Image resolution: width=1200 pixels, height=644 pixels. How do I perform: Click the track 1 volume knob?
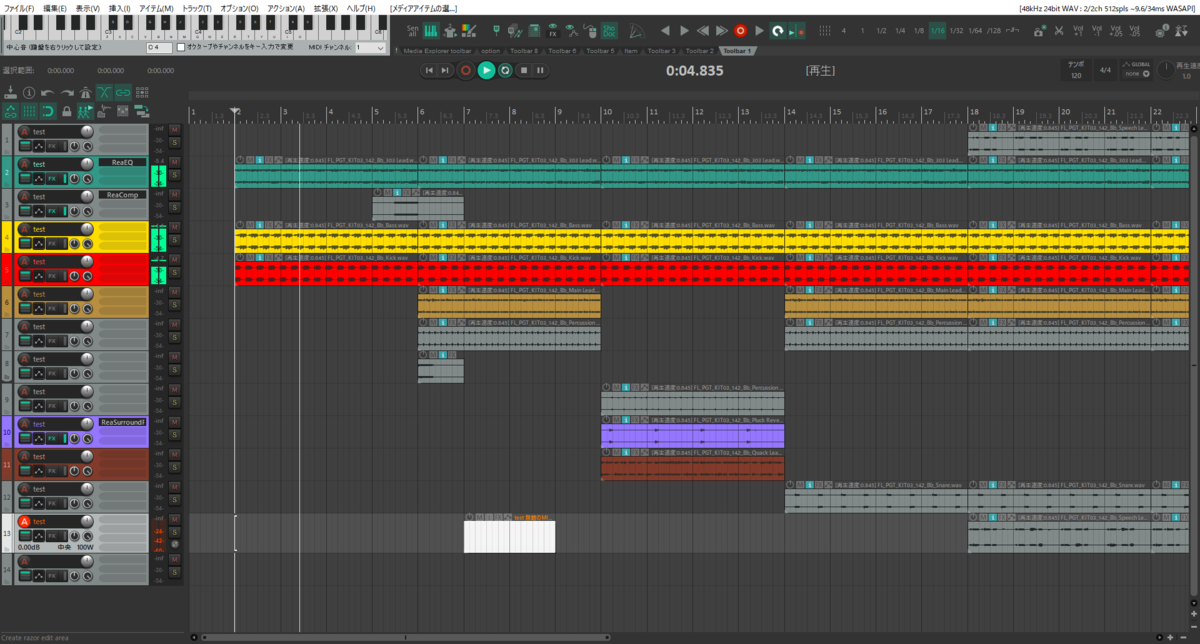87,131
